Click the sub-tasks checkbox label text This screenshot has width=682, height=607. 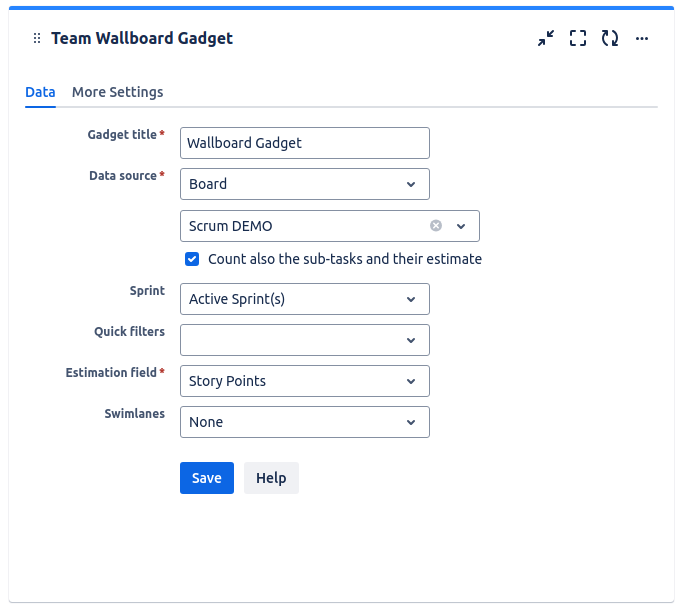pos(344,259)
